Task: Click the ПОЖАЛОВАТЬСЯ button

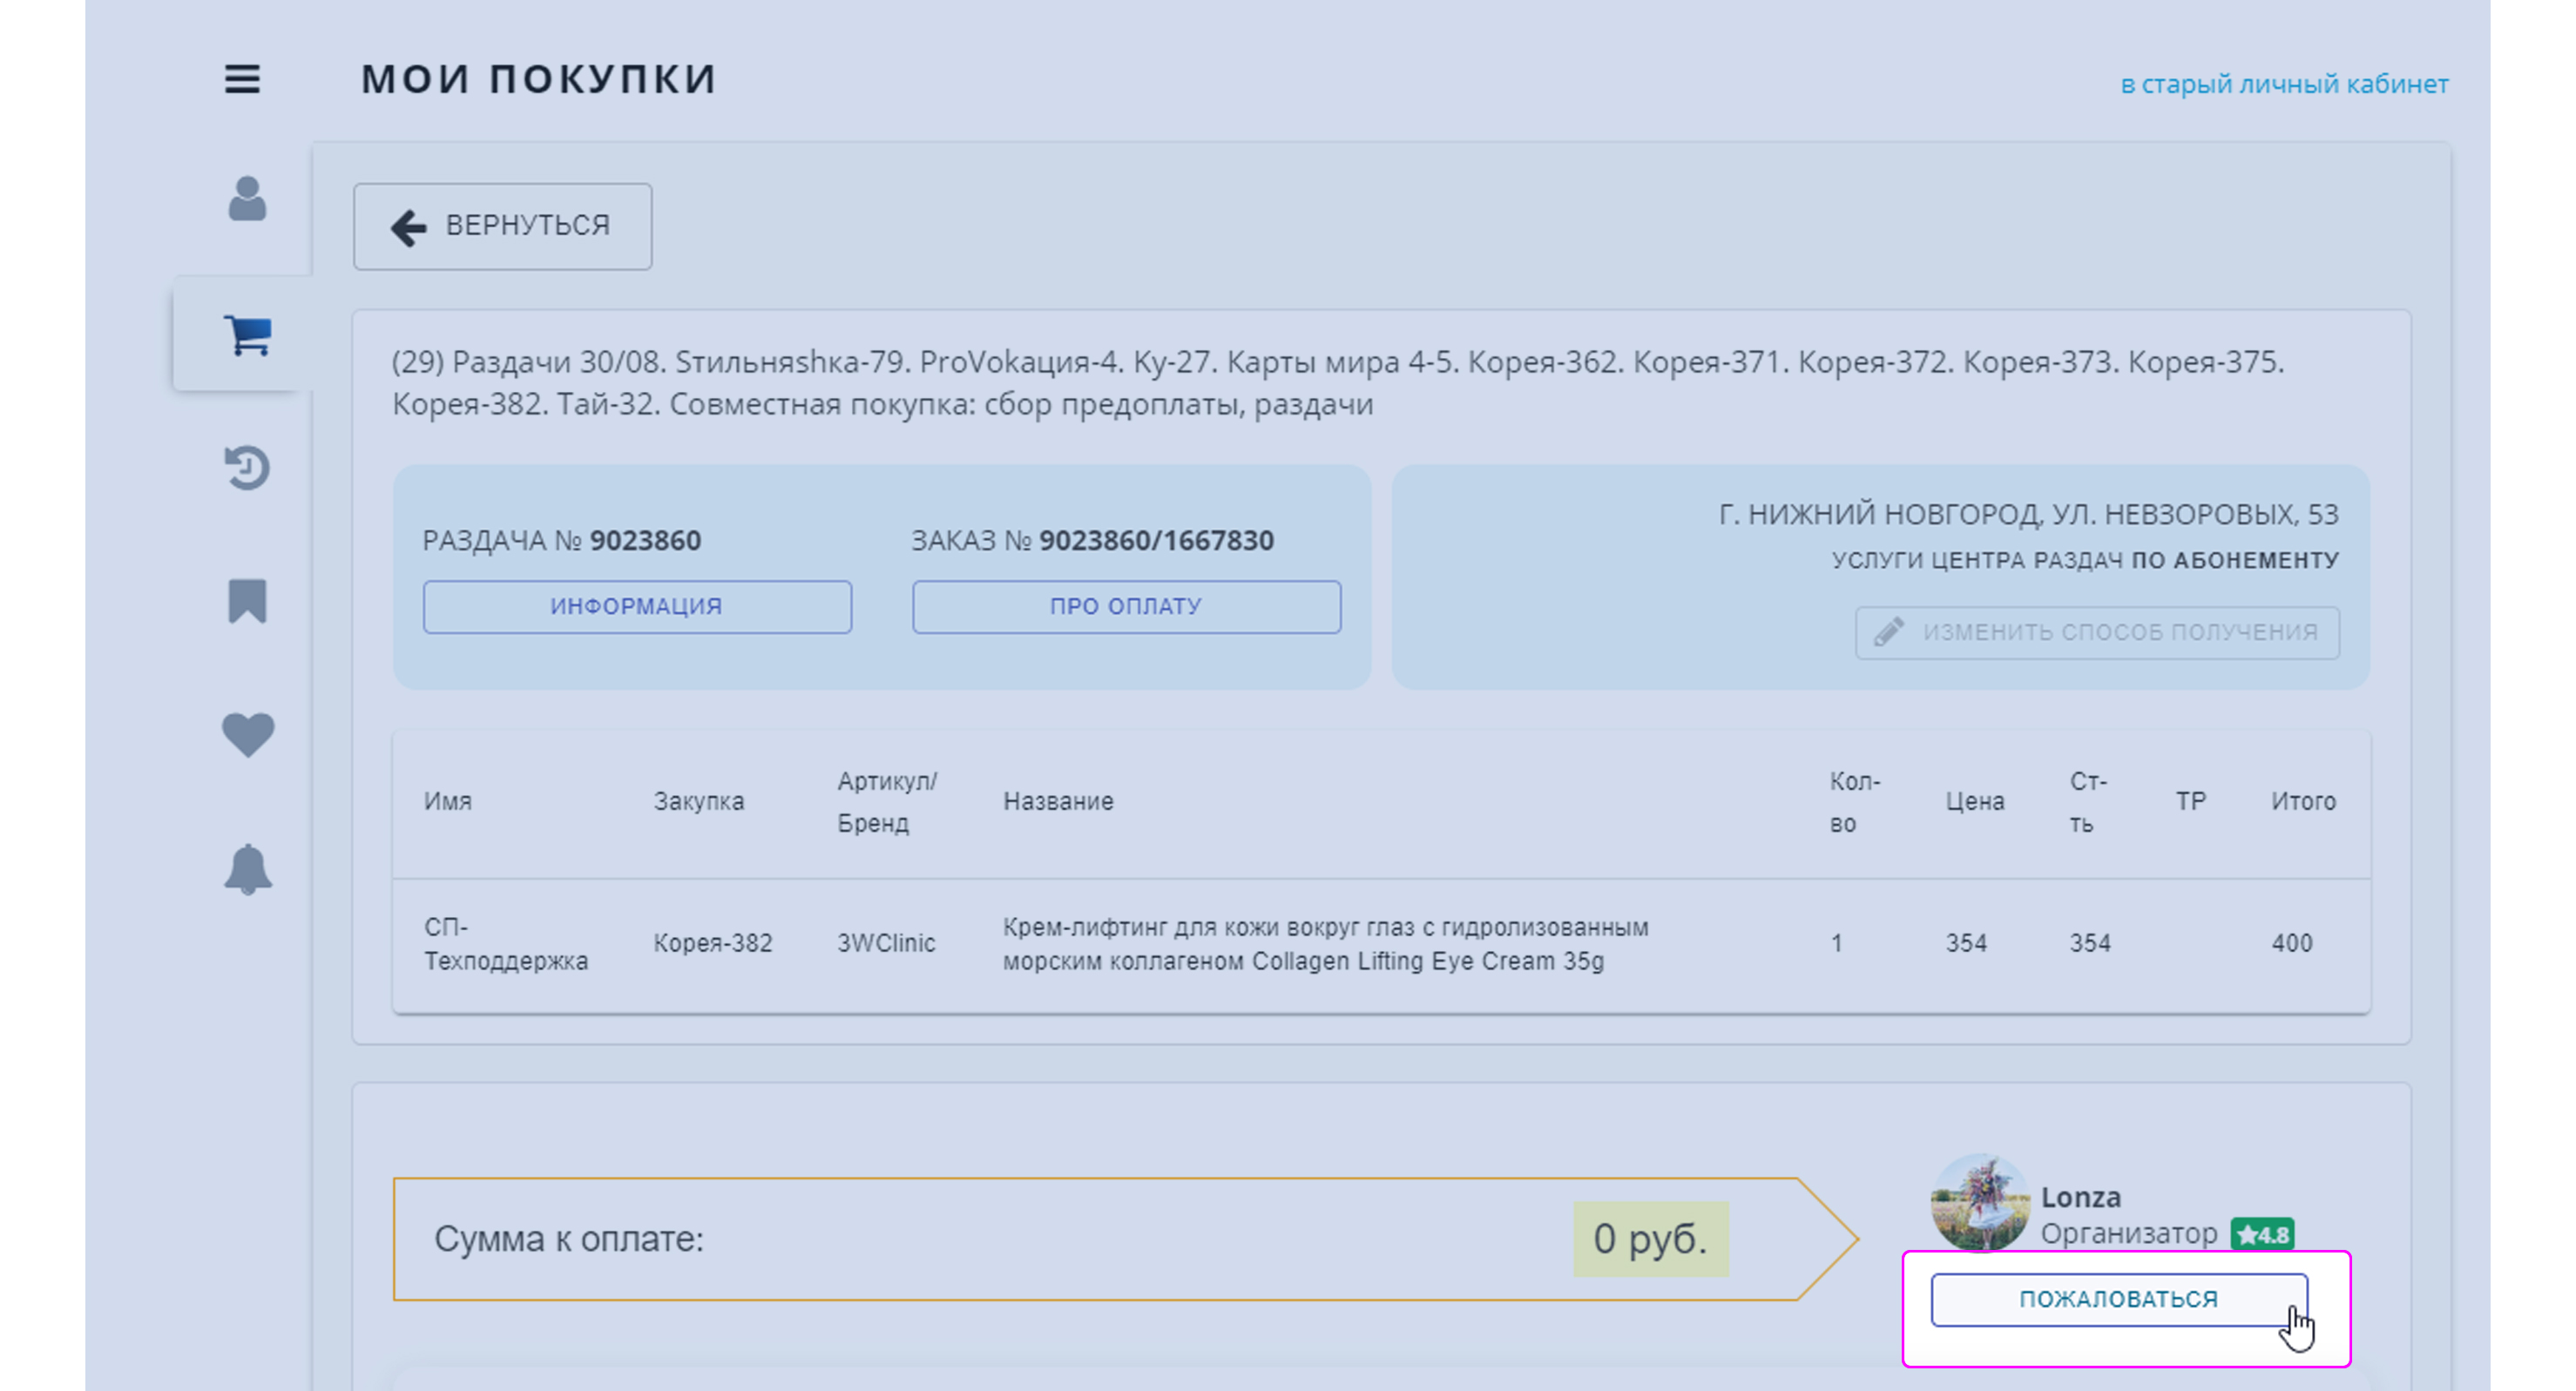Action: coord(2119,1299)
